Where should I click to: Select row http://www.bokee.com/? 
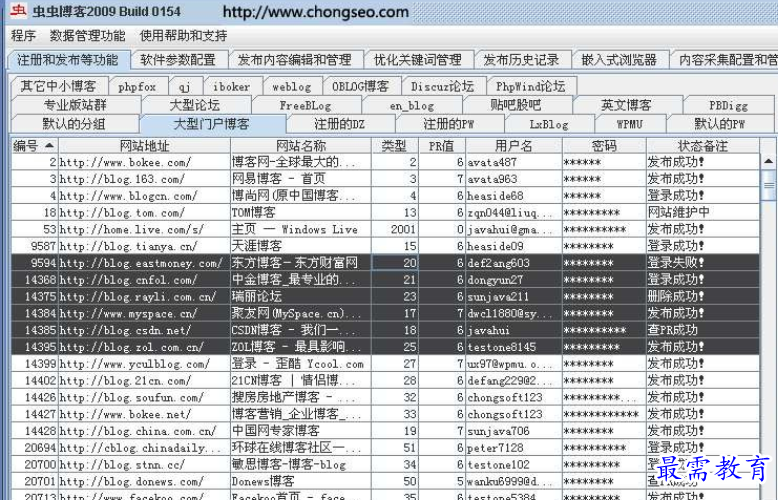pos(385,162)
